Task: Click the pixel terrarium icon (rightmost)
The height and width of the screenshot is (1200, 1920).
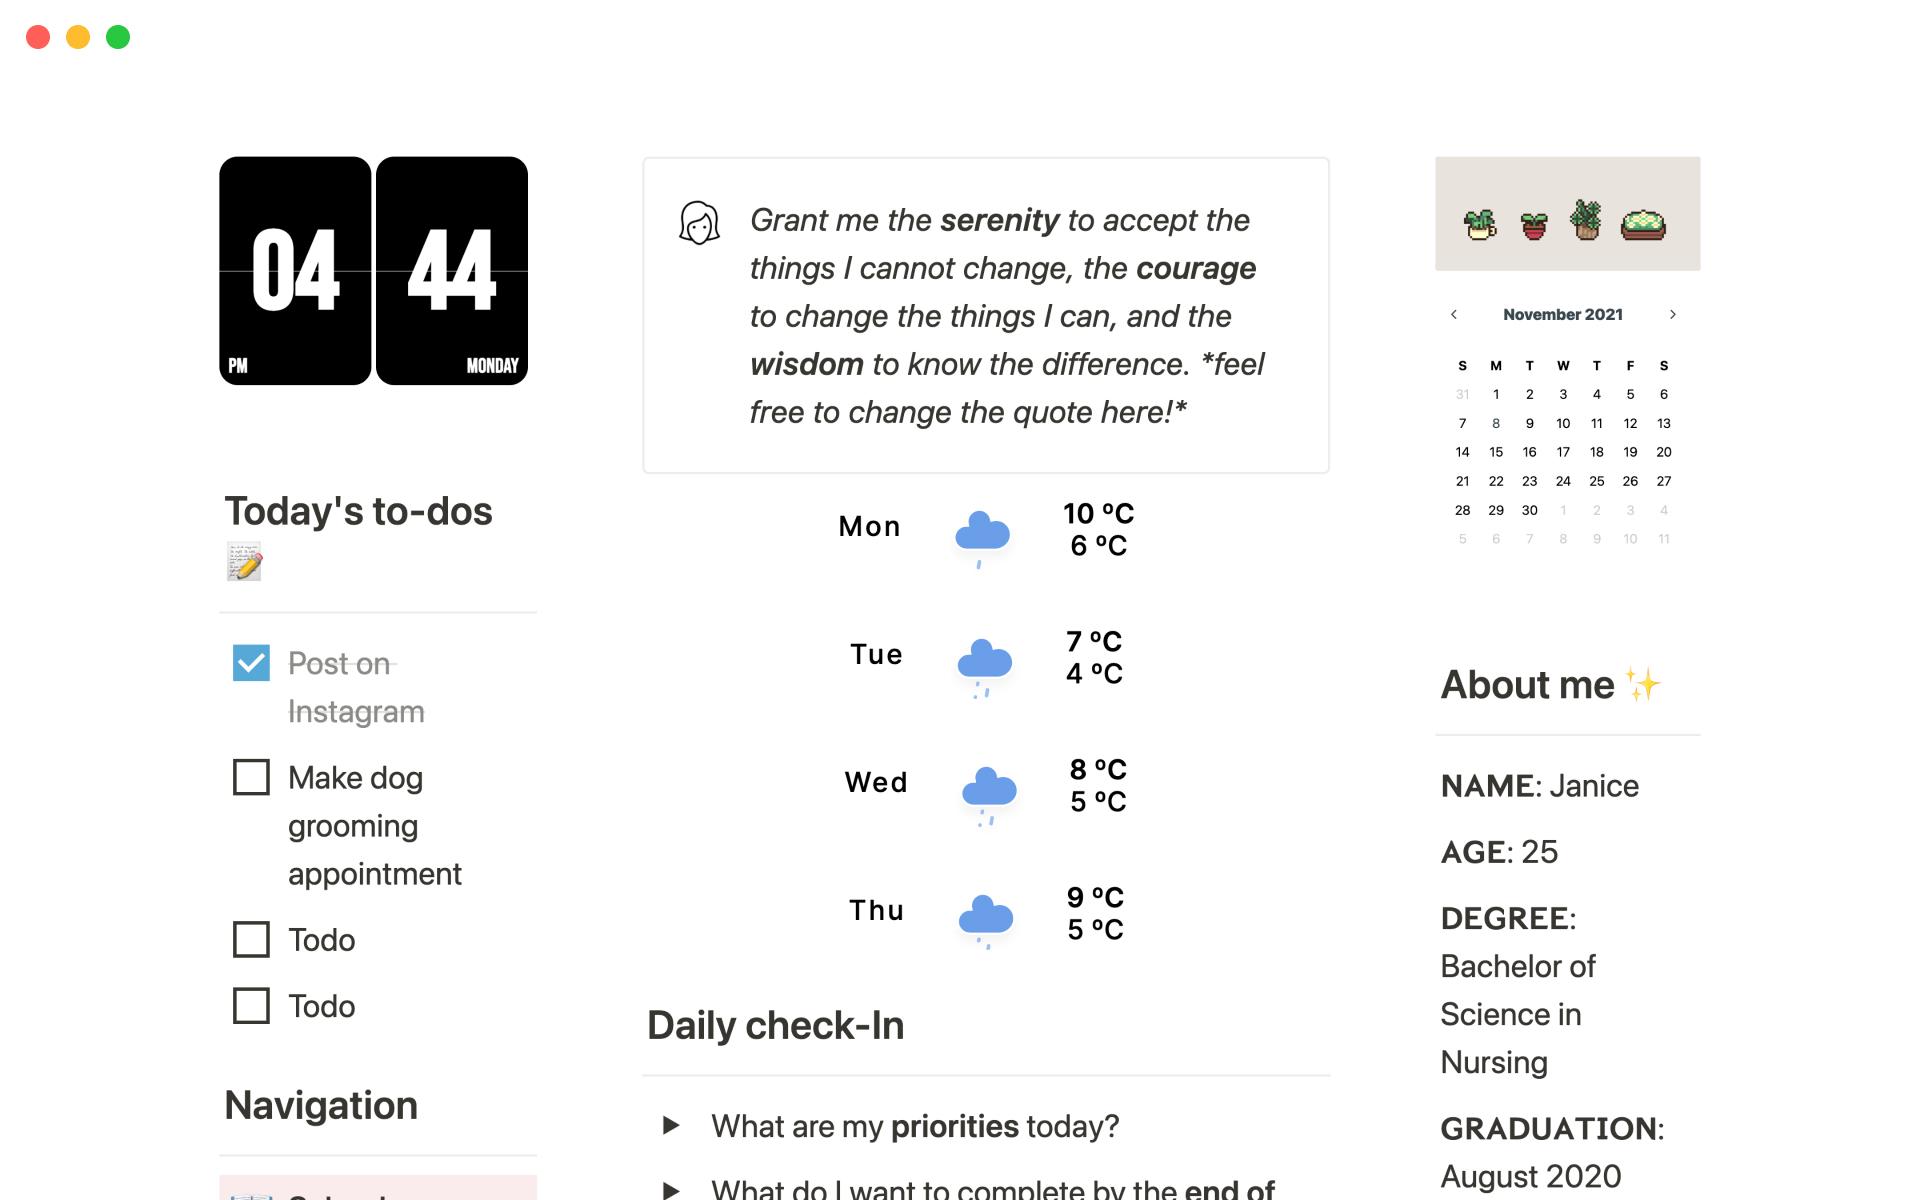Action: pos(1644,221)
